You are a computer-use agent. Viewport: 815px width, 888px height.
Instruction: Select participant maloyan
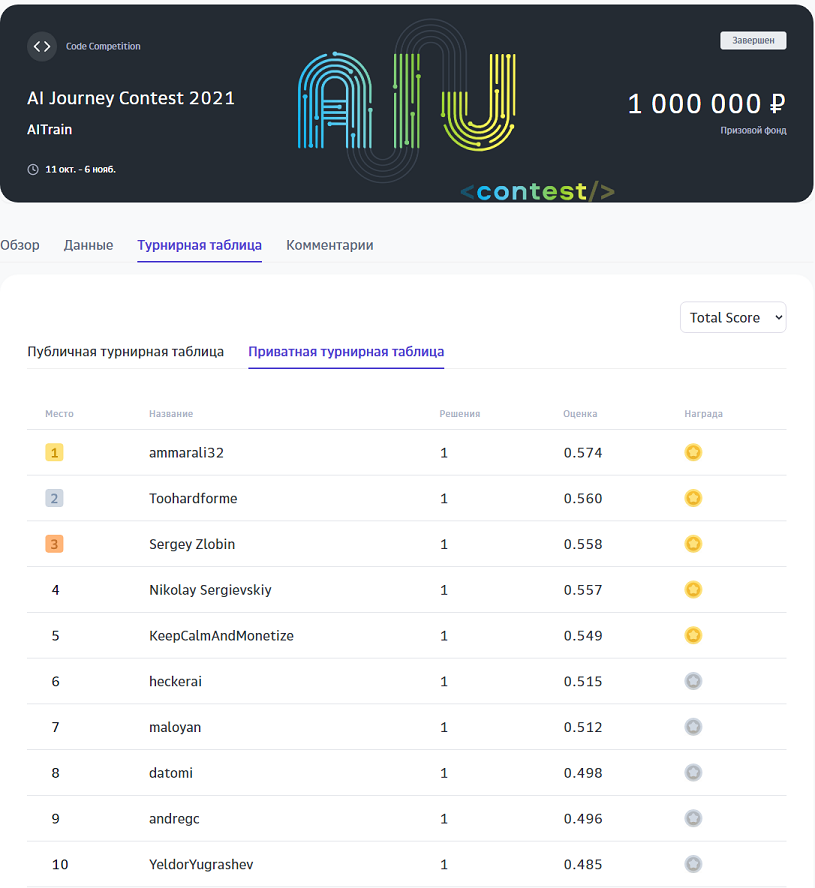(x=175, y=727)
